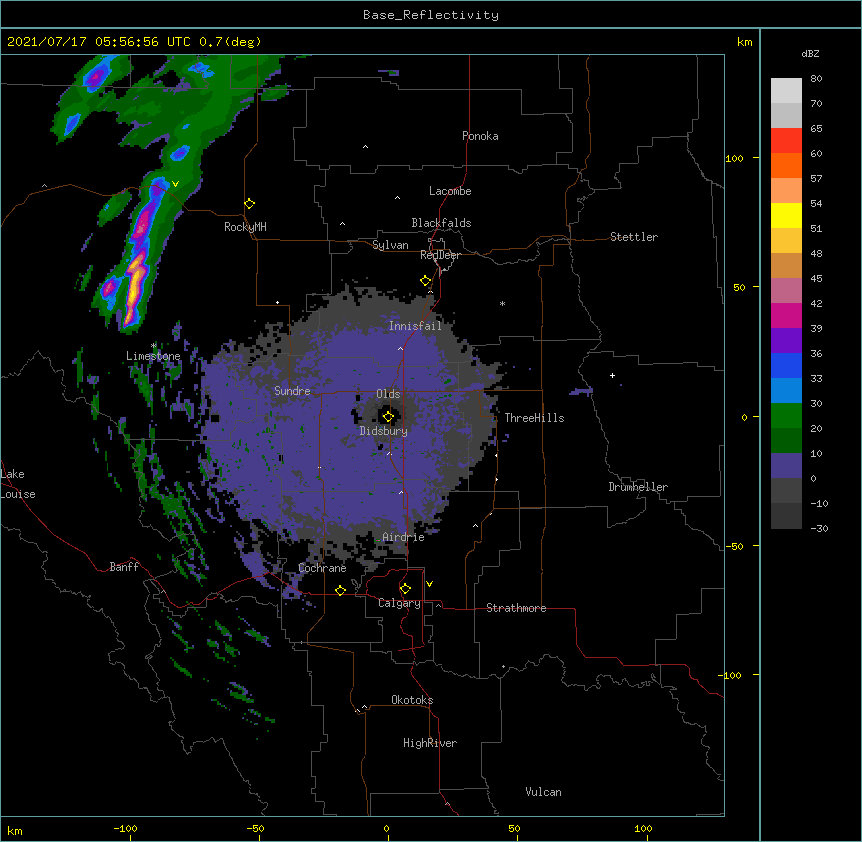Screen dimensions: 862x842
Task: Click the white plus marker northwest of Drumheller
Action: [612, 375]
